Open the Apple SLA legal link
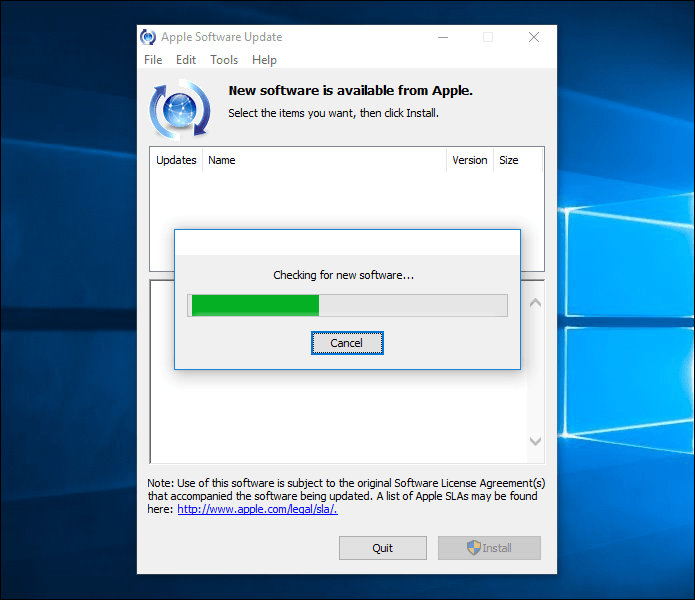 coord(258,509)
